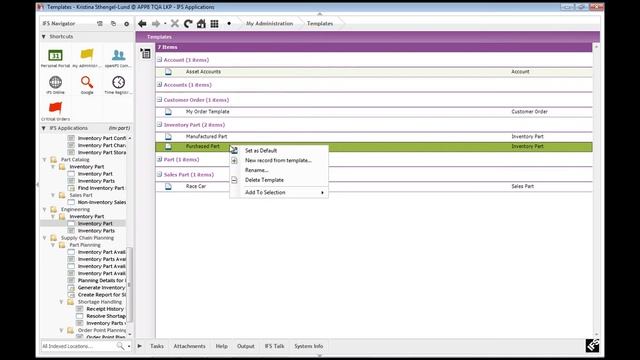The width and height of the screenshot is (640, 360).
Task: Refresh the page with the circular arrow
Action: [188, 24]
